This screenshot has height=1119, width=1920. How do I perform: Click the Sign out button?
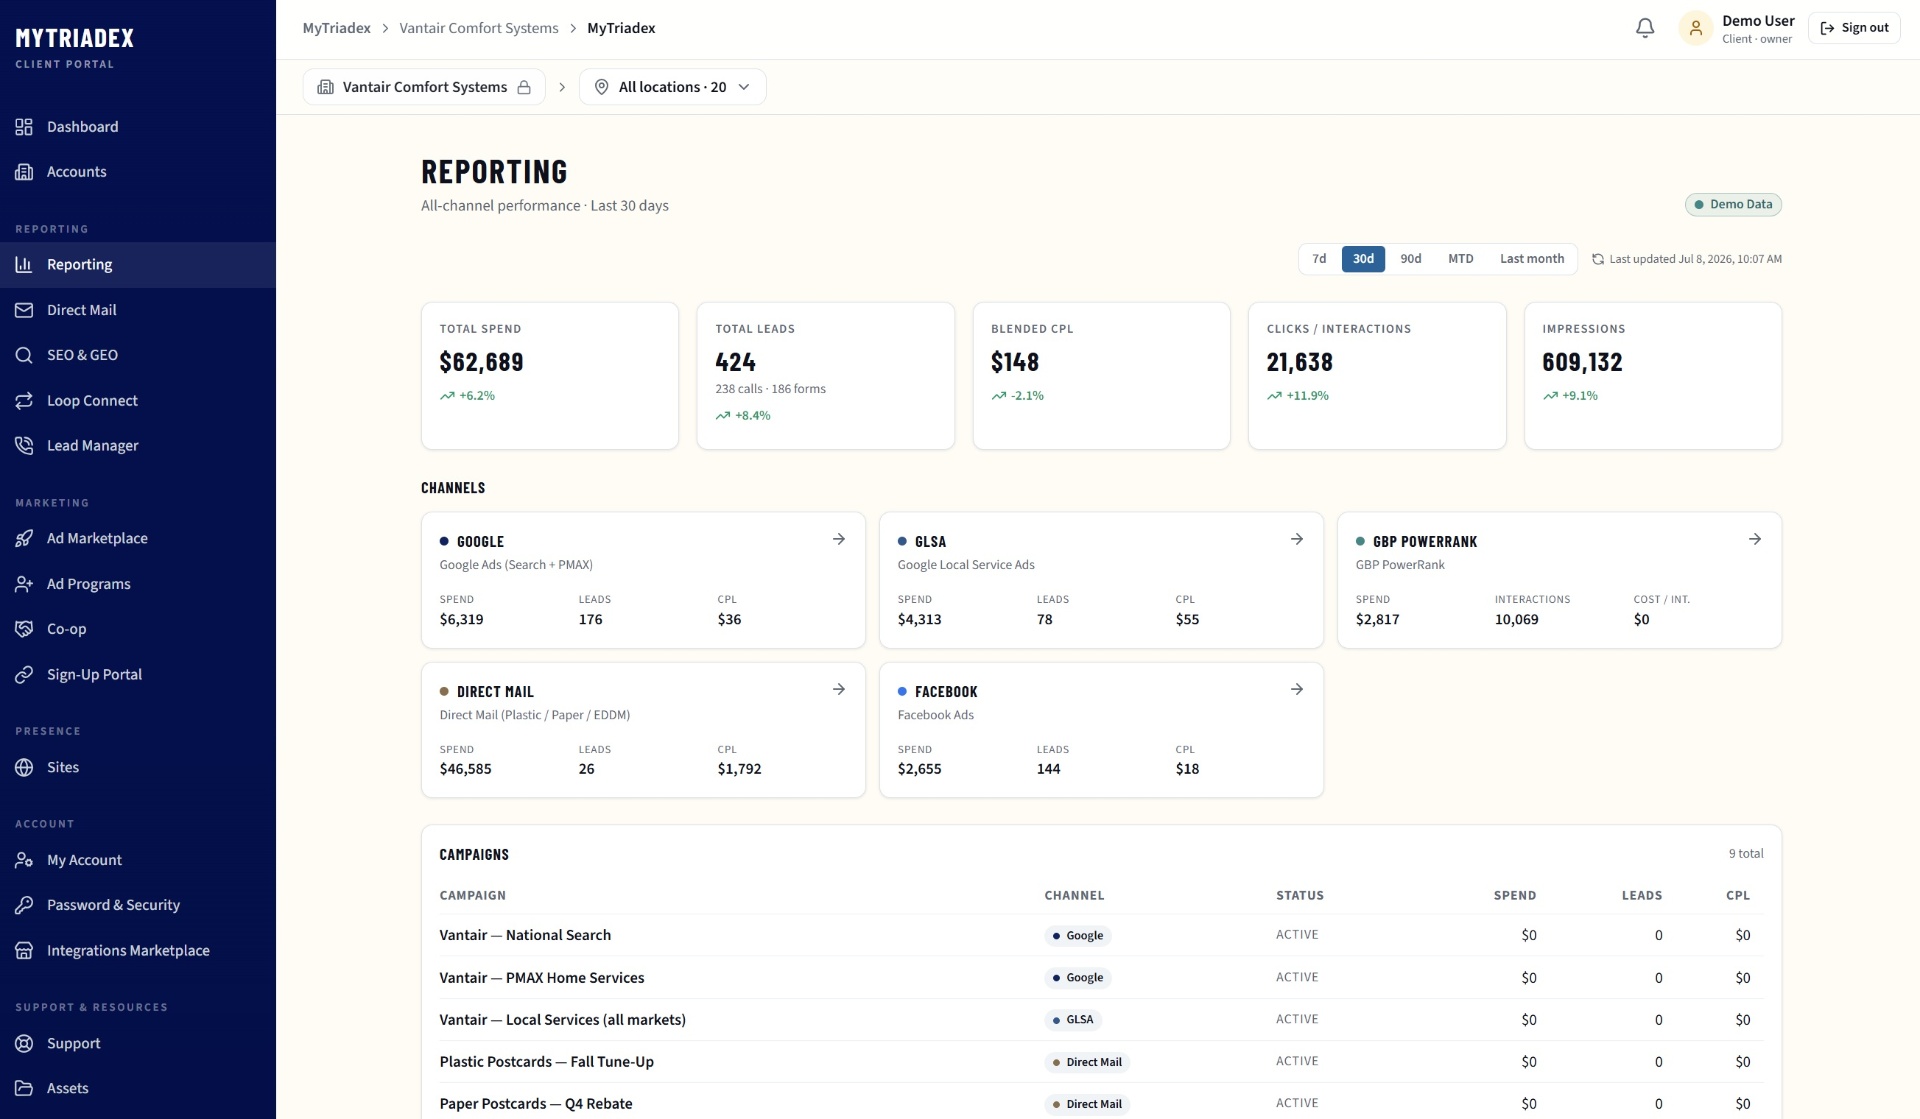1855,28
